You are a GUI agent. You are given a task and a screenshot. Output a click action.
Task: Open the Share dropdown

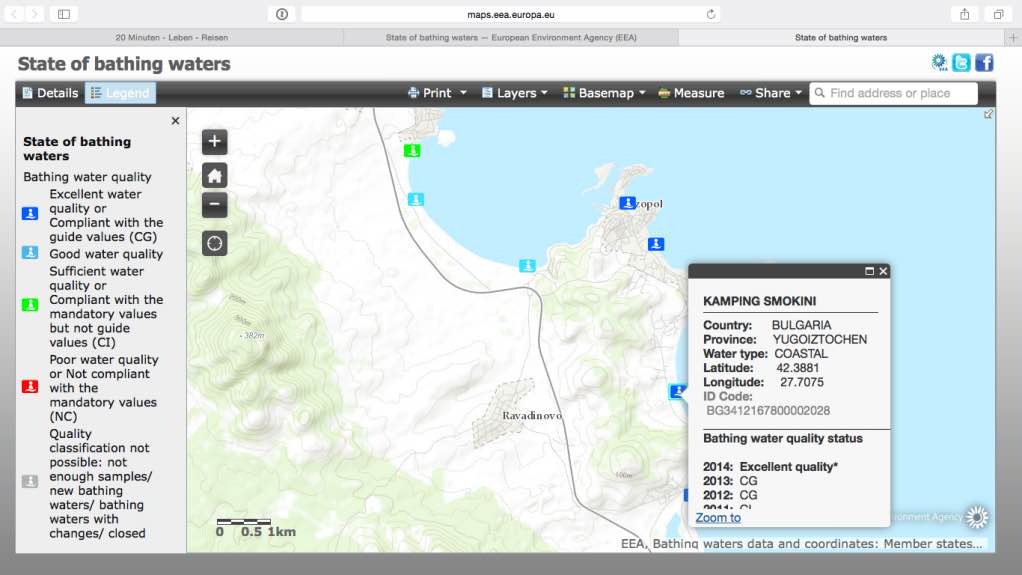click(x=770, y=93)
